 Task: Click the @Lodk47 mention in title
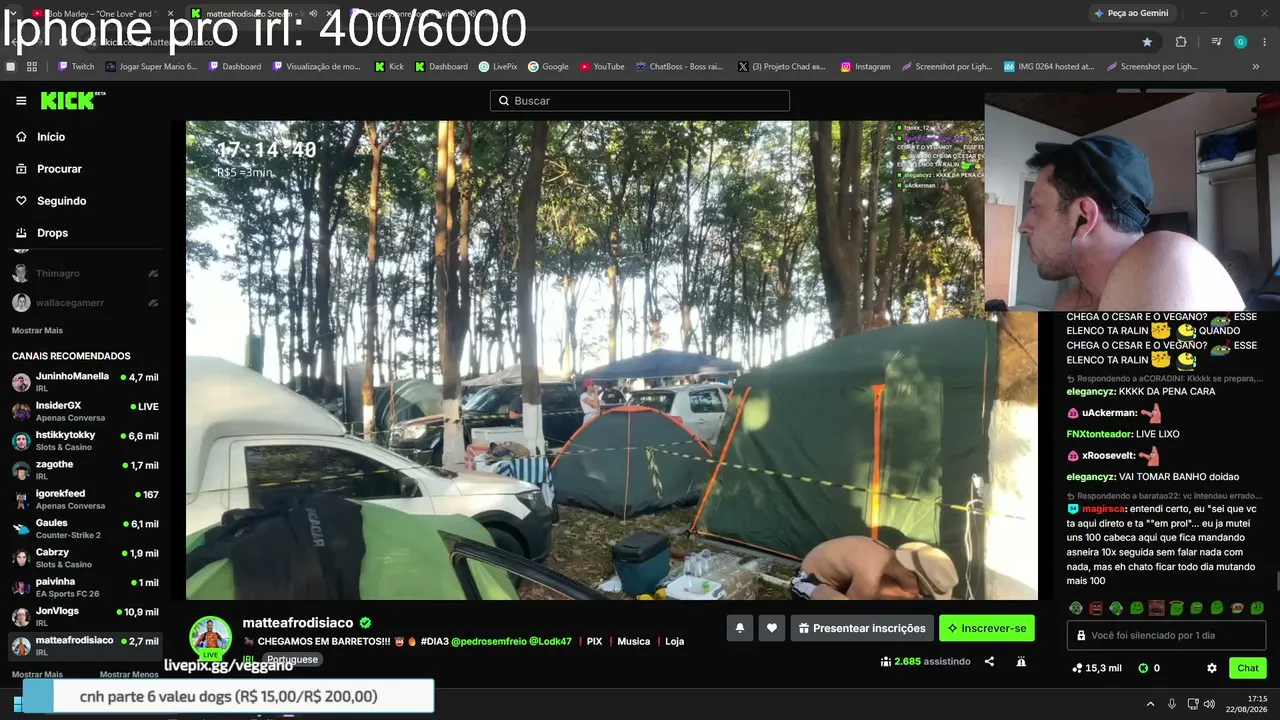pos(551,641)
